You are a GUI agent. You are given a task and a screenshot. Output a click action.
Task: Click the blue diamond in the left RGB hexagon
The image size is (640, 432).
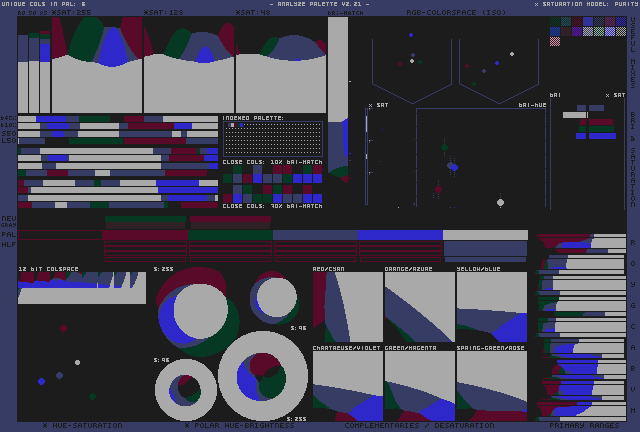click(411, 35)
